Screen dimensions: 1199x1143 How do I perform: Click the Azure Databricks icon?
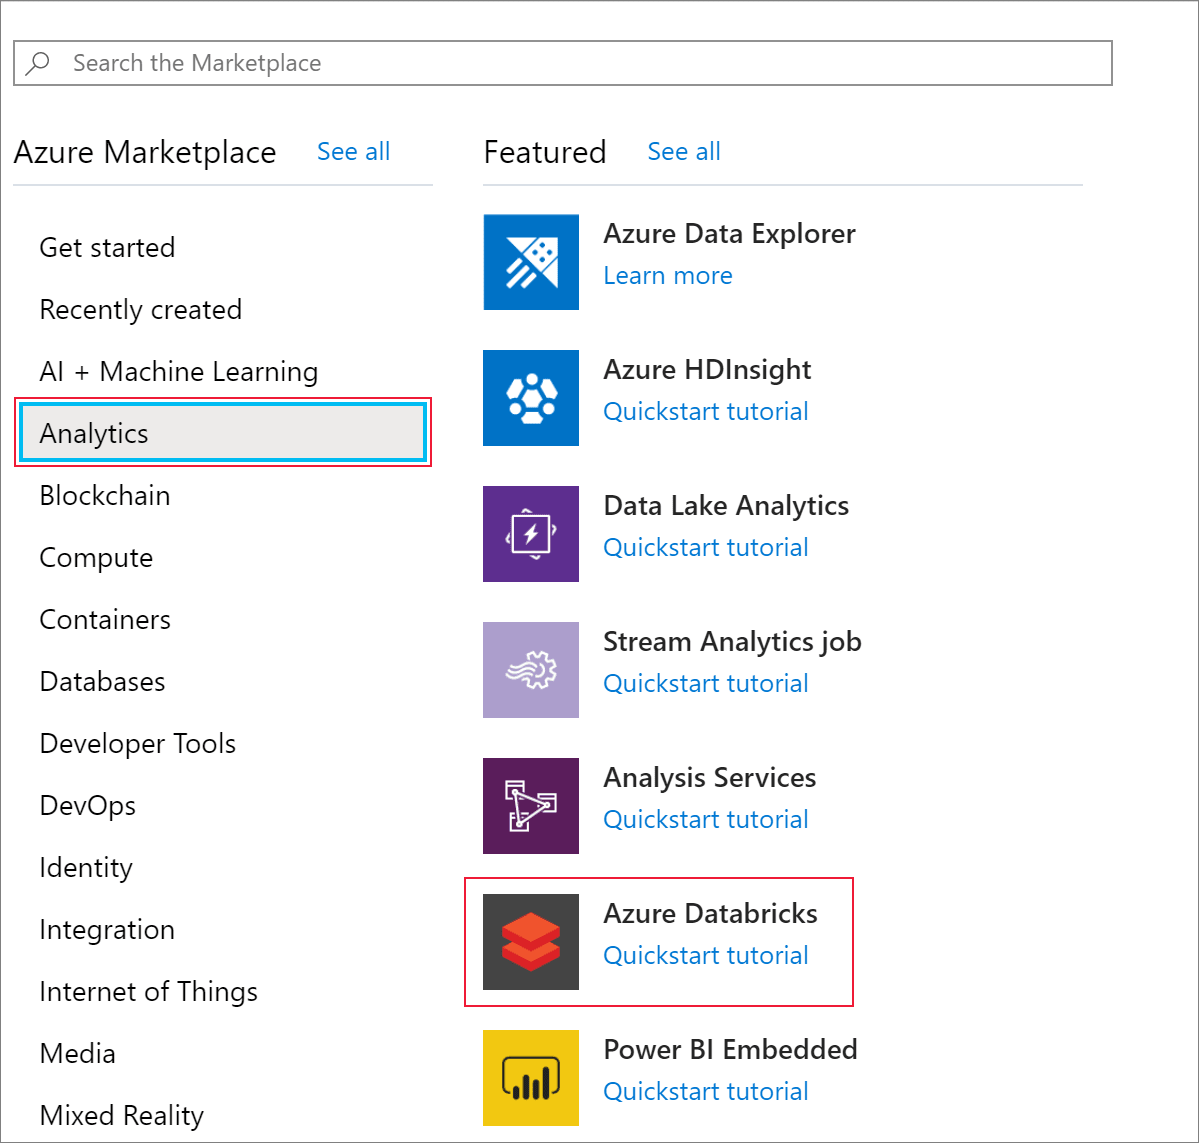point(530,941)
